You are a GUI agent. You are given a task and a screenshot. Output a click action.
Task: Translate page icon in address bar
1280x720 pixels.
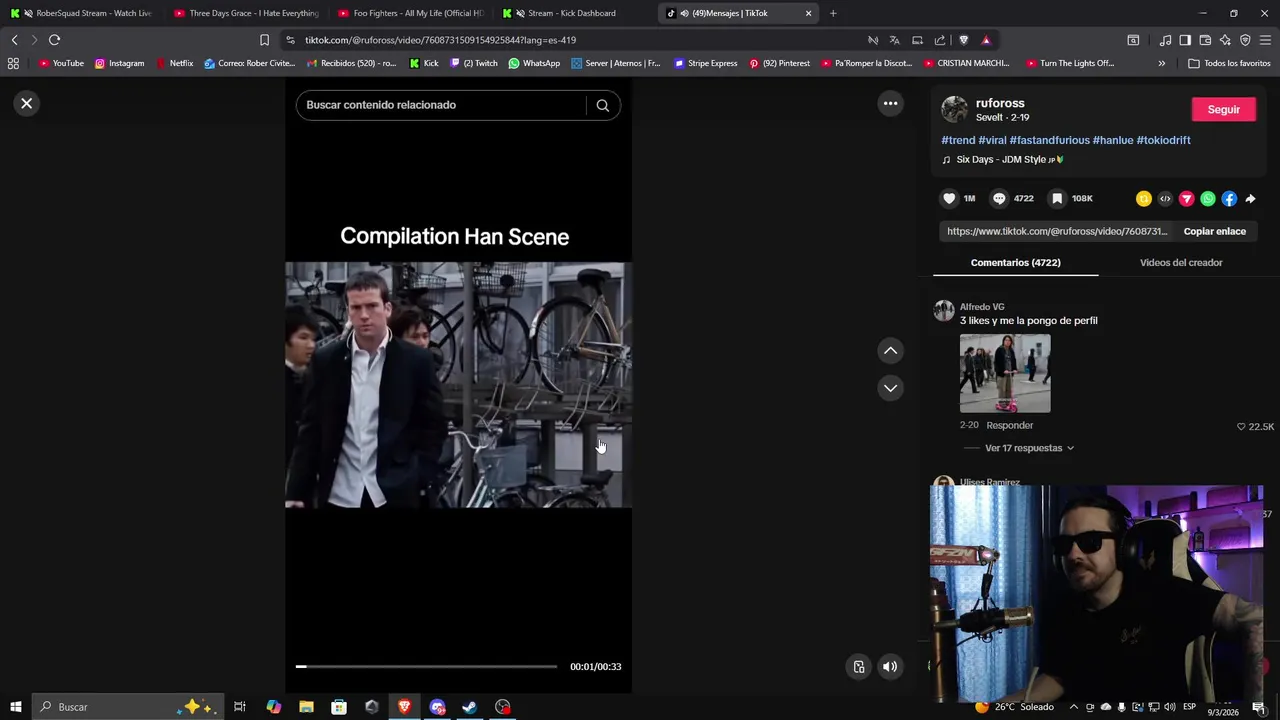[x=894, y=40]
